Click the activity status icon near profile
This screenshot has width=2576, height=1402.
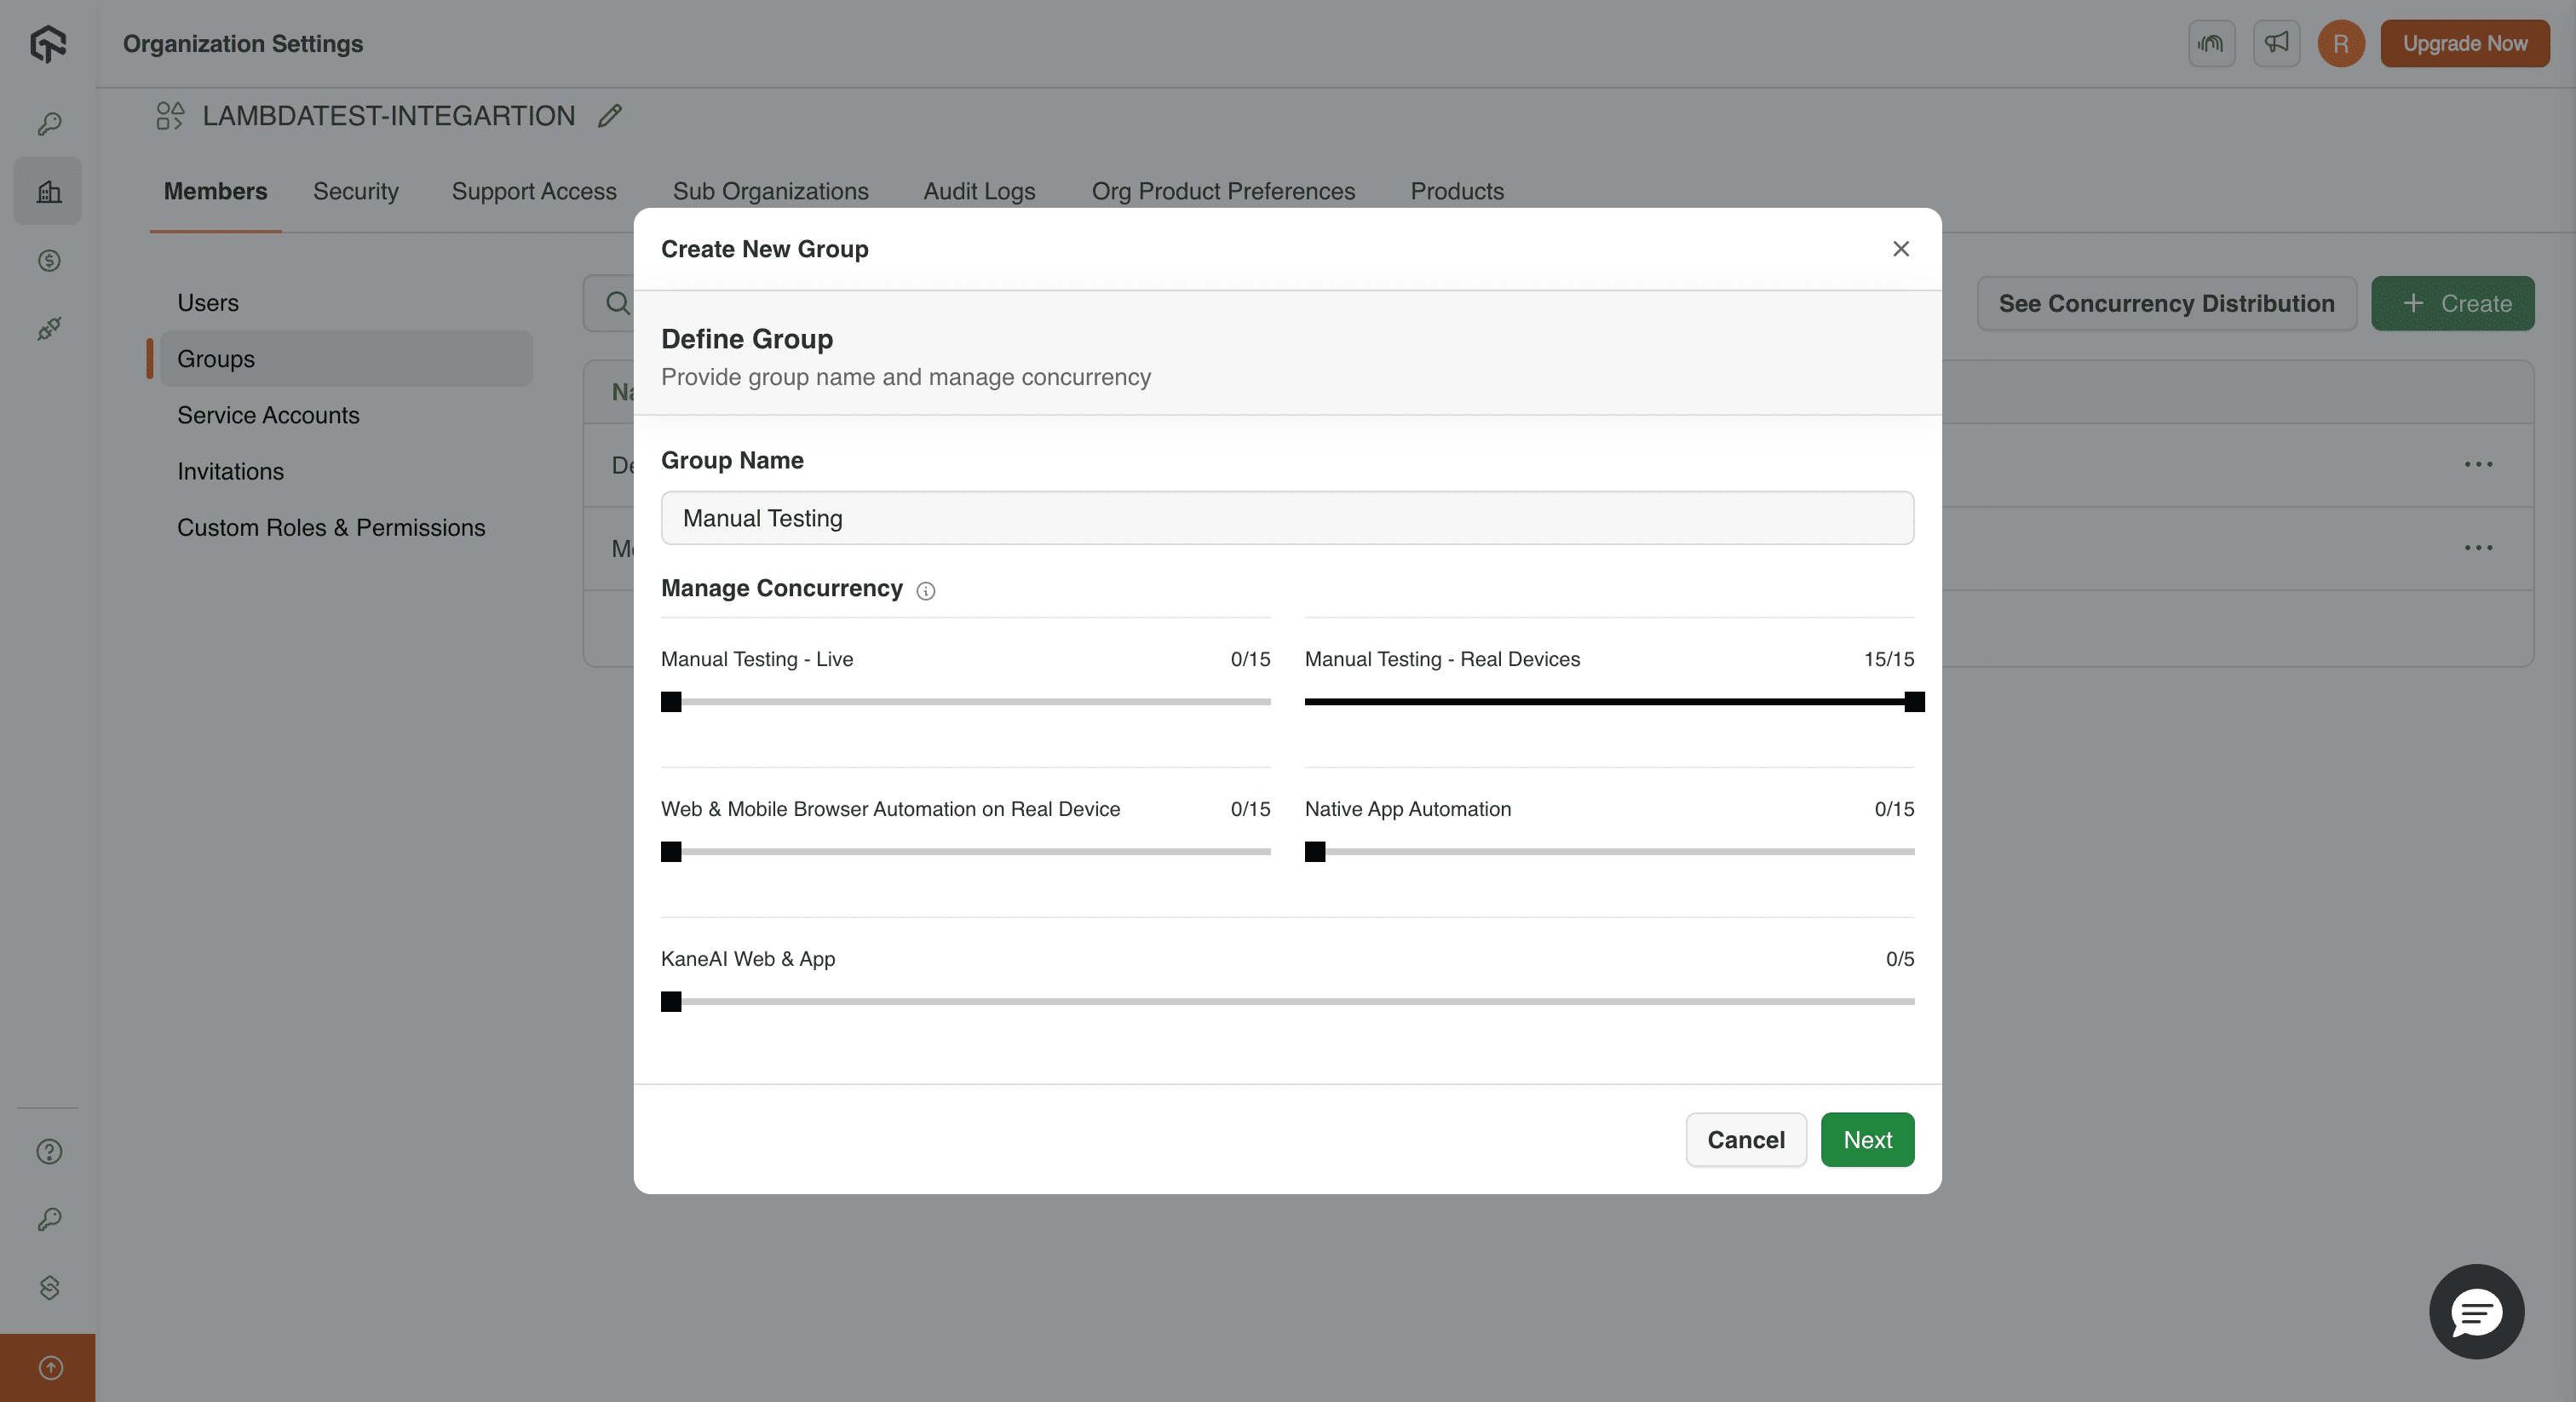2211,43
